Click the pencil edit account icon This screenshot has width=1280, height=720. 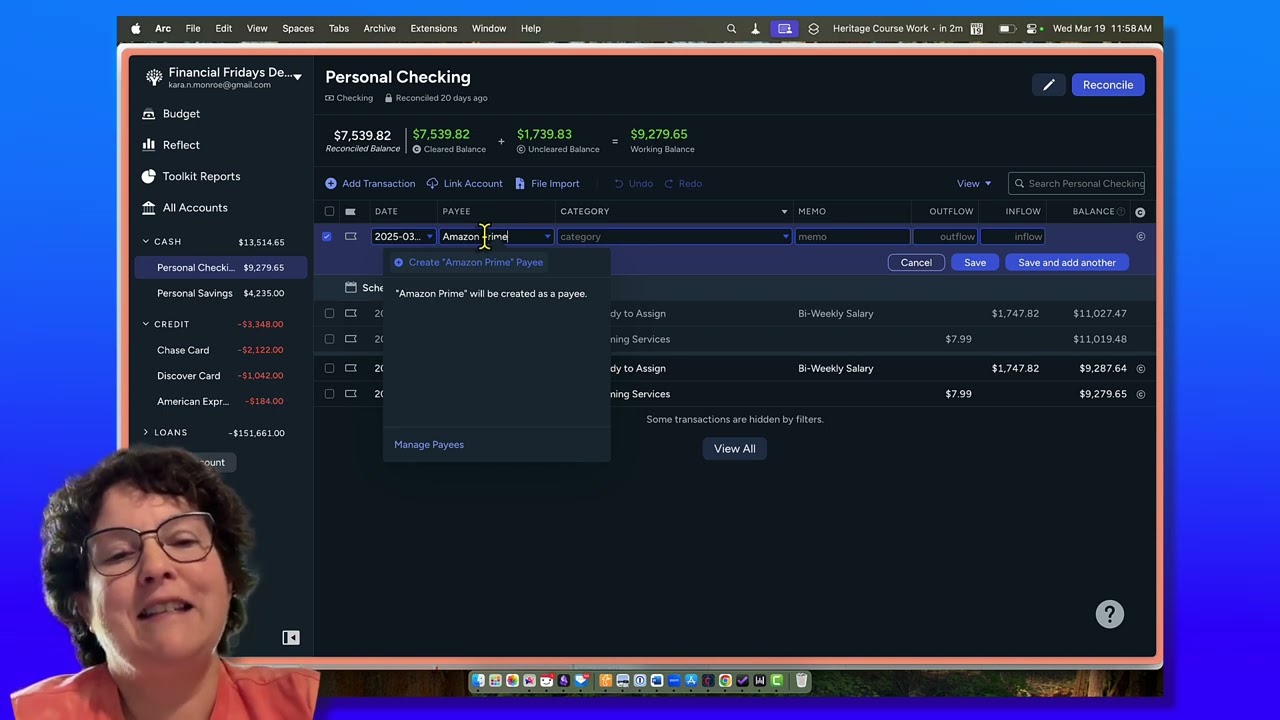(x=1048, y=85)
